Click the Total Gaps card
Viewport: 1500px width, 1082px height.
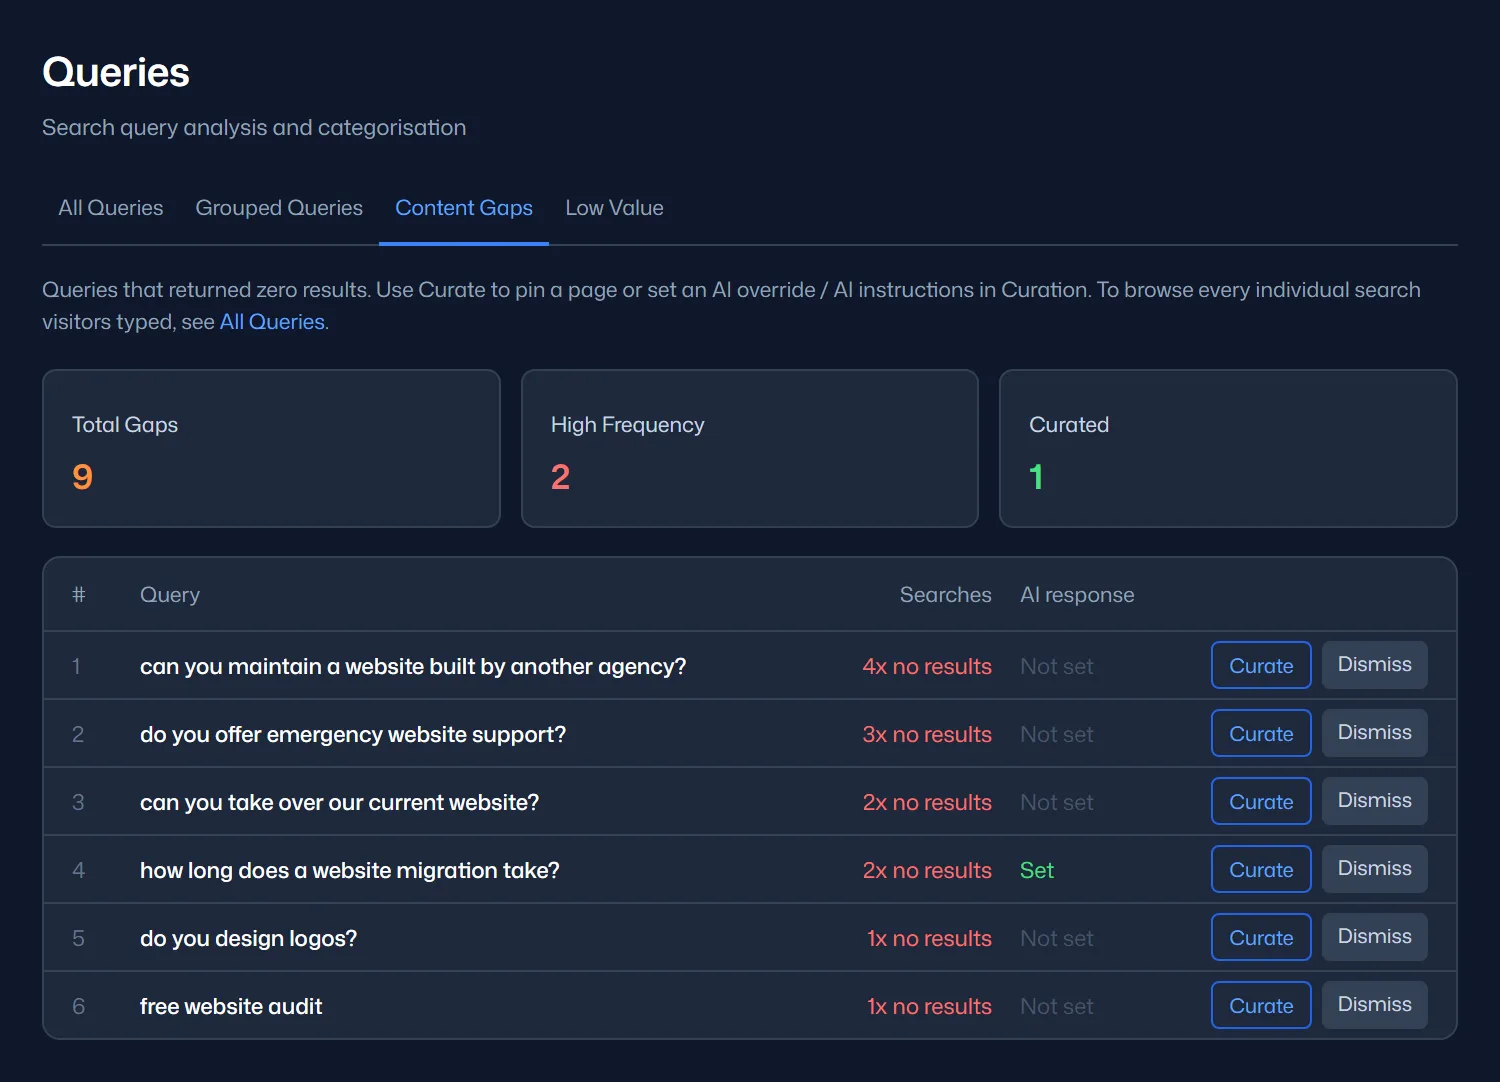tap(271, 448)
